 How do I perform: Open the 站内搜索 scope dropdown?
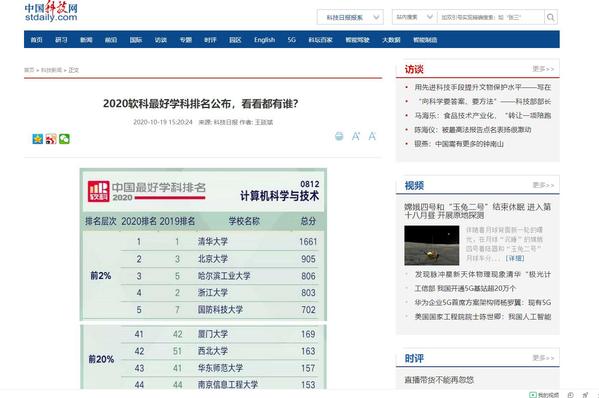point(414,17)
